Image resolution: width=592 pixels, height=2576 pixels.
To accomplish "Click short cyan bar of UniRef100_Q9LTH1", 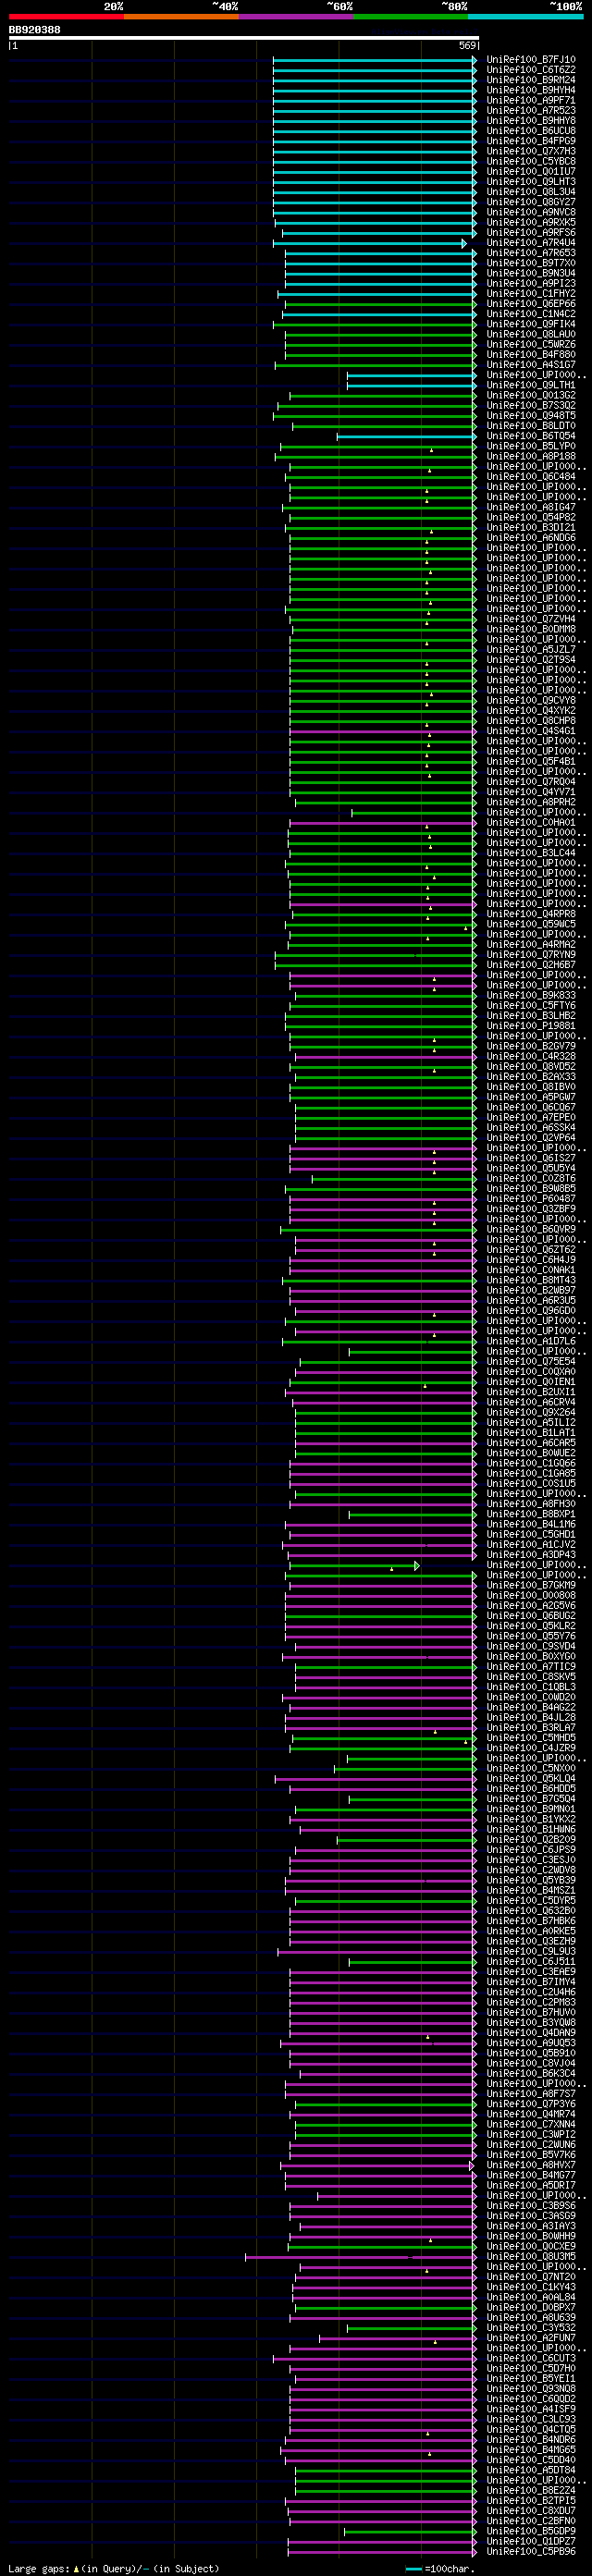I will point(412,385).
